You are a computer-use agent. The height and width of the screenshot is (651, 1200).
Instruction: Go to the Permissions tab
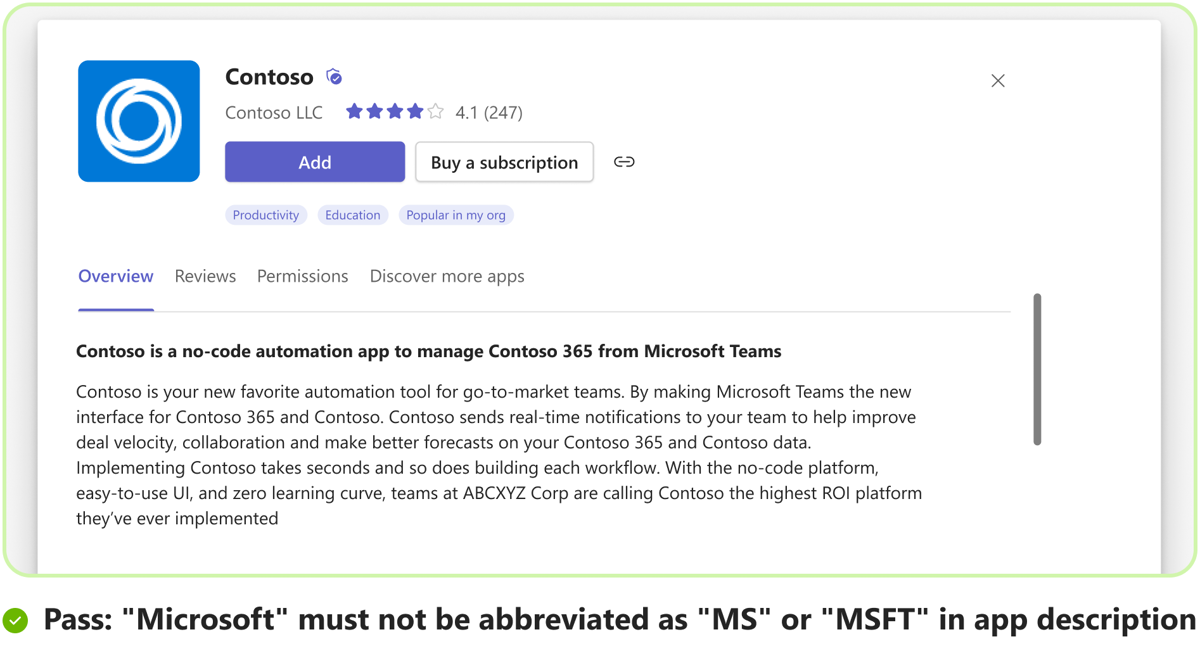click(302, 276)
